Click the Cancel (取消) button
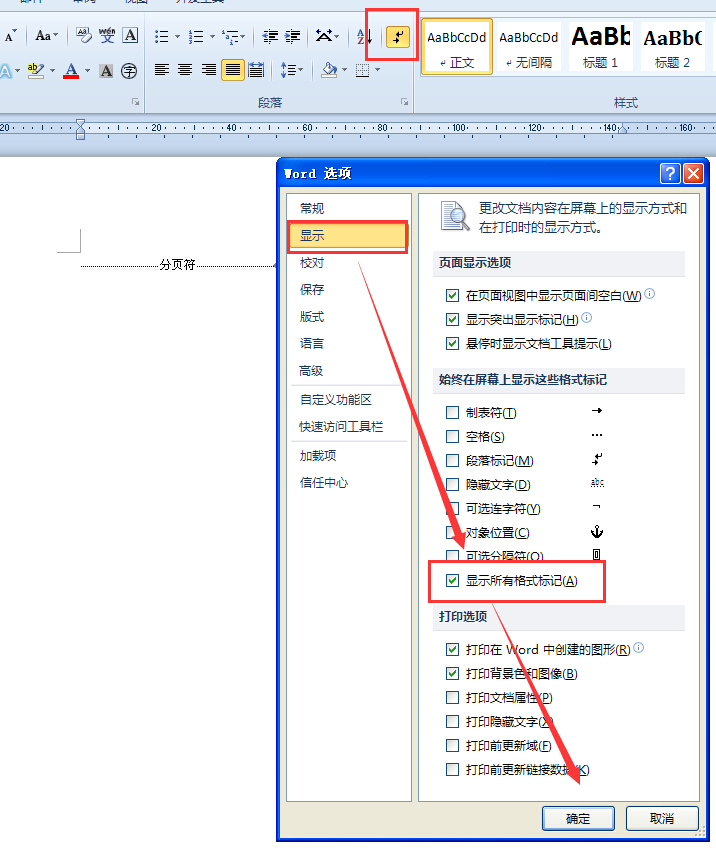 [662, 818]
